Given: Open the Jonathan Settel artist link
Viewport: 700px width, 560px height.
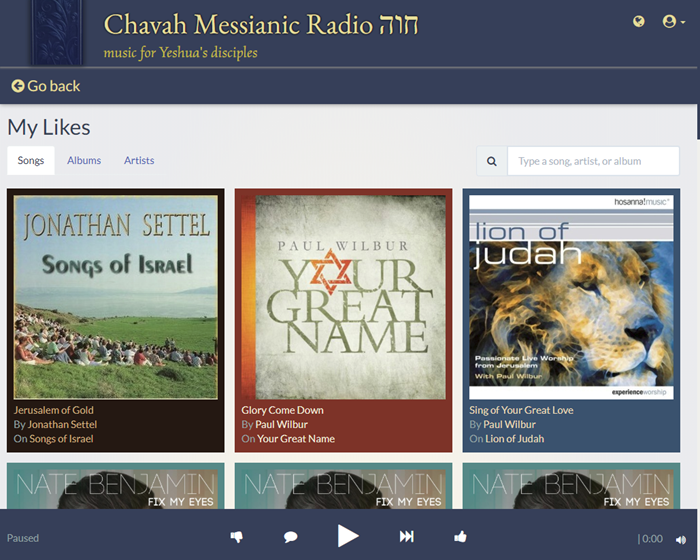Looking at the screenshot, I should (x=62, y=424).
